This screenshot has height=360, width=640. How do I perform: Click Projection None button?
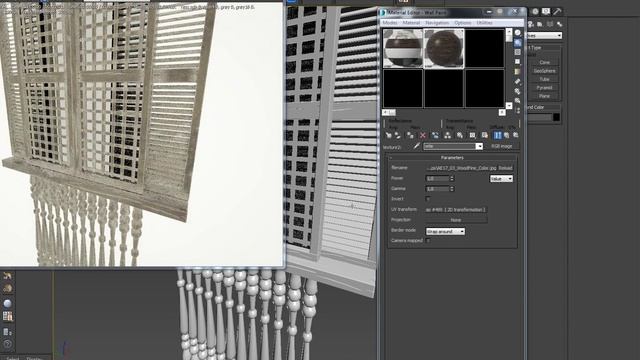coord(456,220)
